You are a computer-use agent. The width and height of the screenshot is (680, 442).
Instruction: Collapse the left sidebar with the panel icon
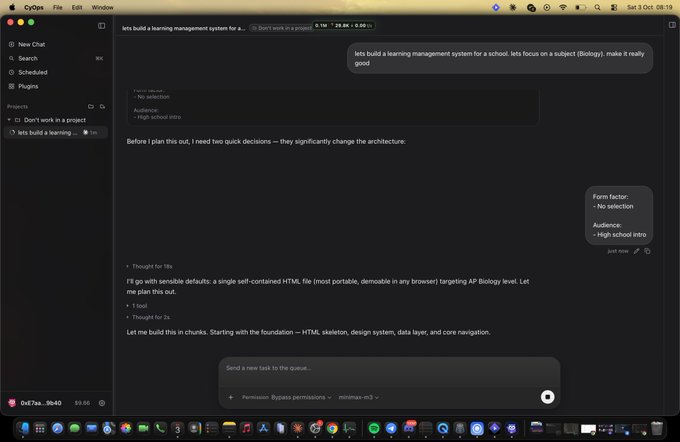[x=101, y=26]
